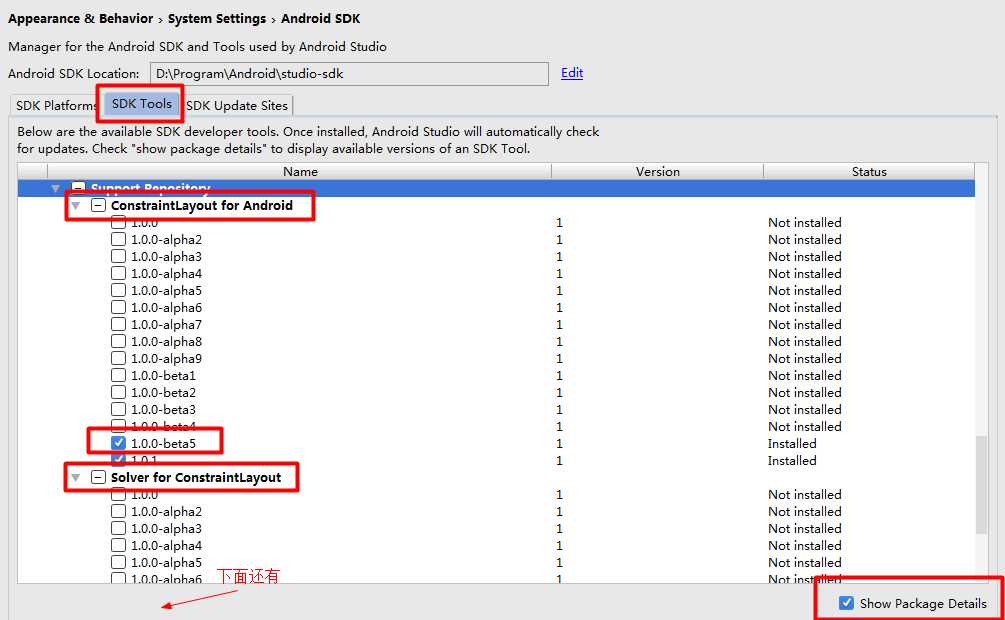The image size is (1005, 620).
Task: Sort by the Name column header
Action: (300, 172)
